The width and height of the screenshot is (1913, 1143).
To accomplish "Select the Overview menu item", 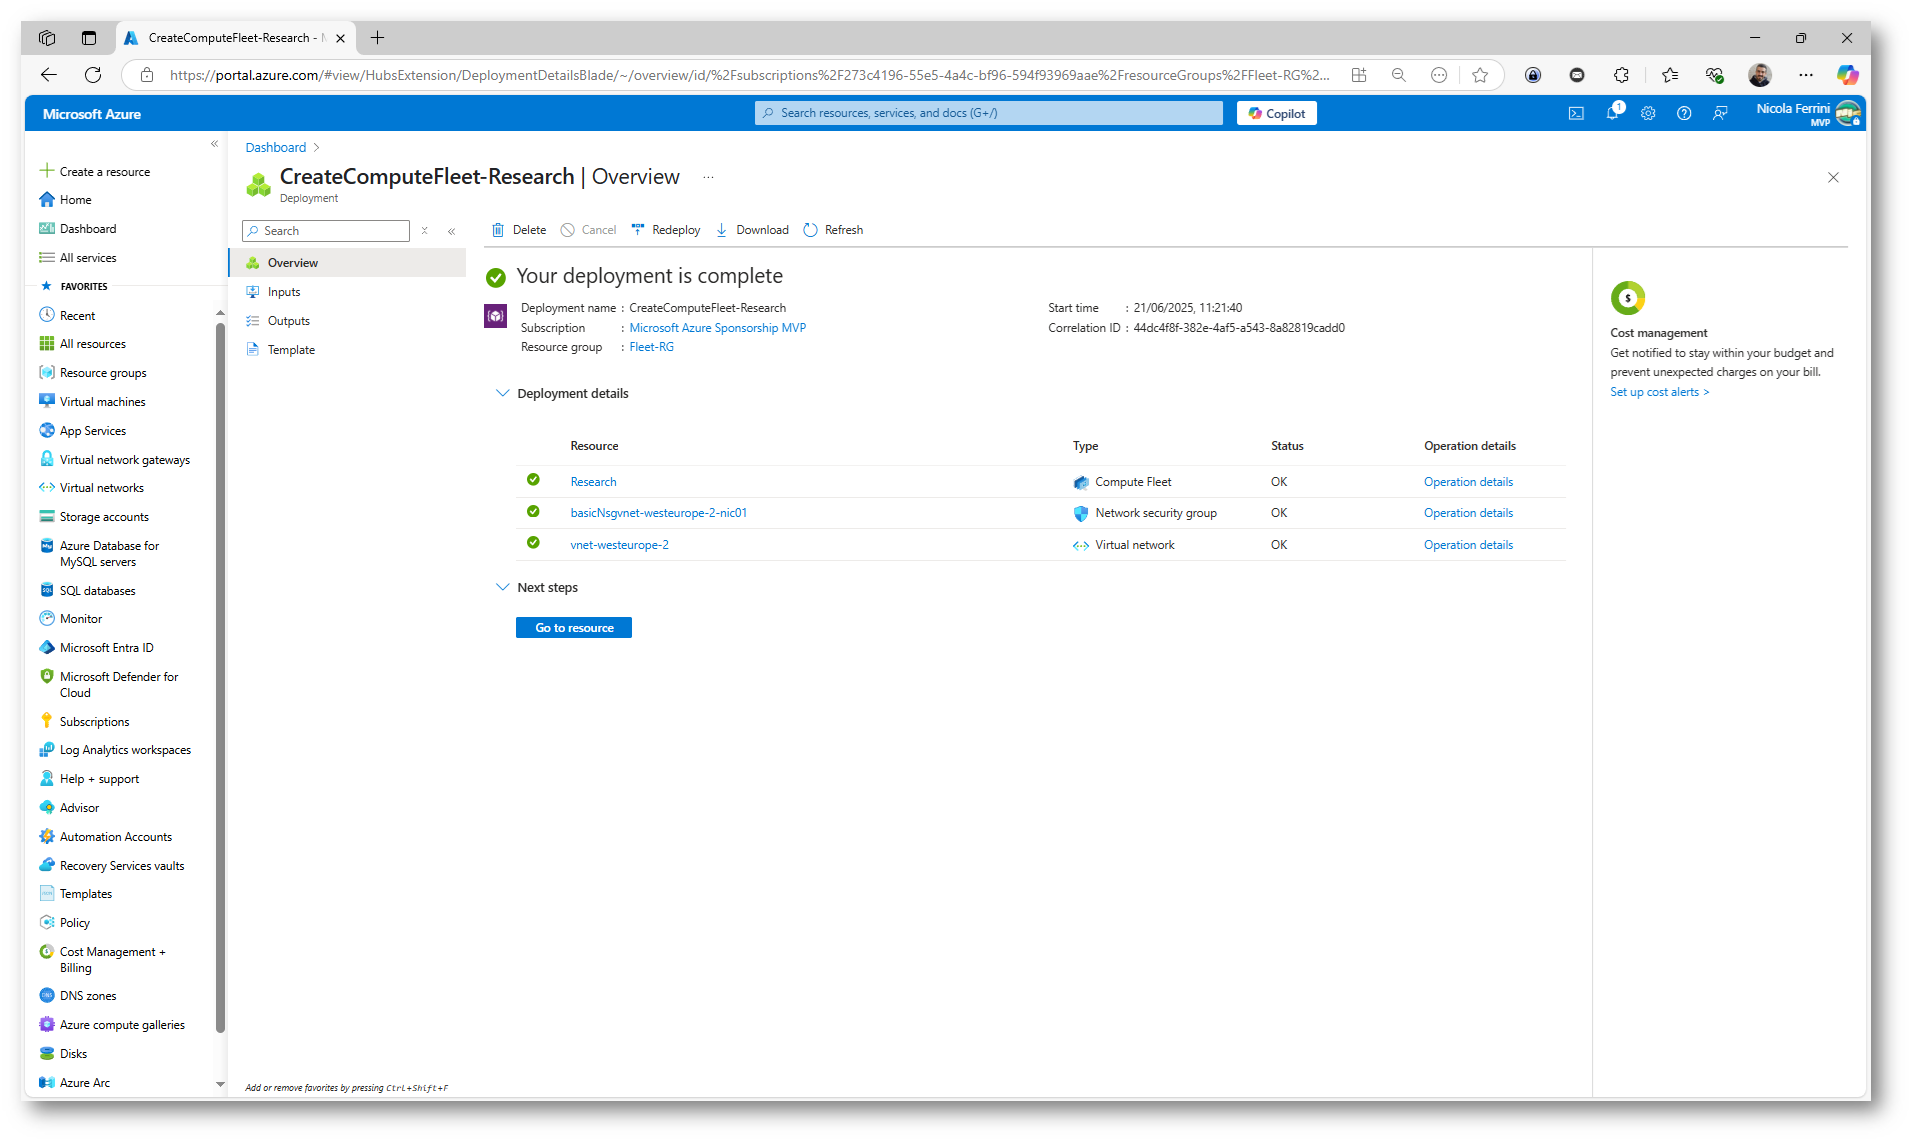I will coord(347,263).
